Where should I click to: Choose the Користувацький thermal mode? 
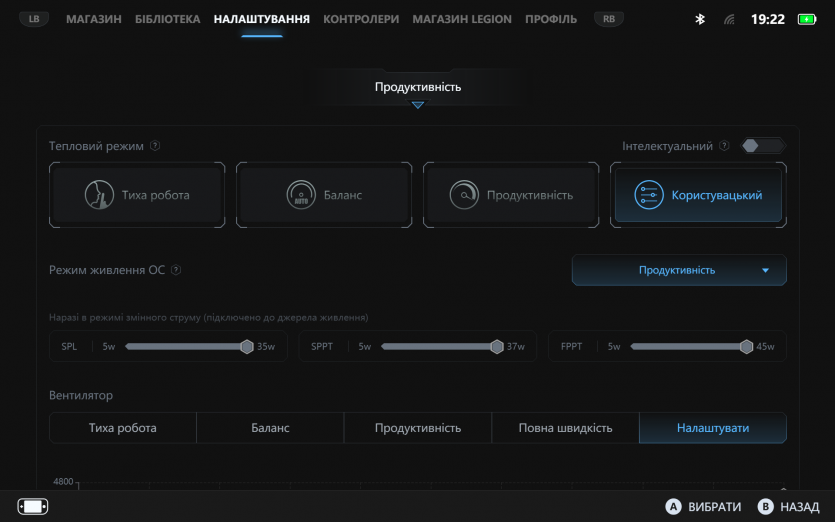pyautogui.click(x=698, y=195)
